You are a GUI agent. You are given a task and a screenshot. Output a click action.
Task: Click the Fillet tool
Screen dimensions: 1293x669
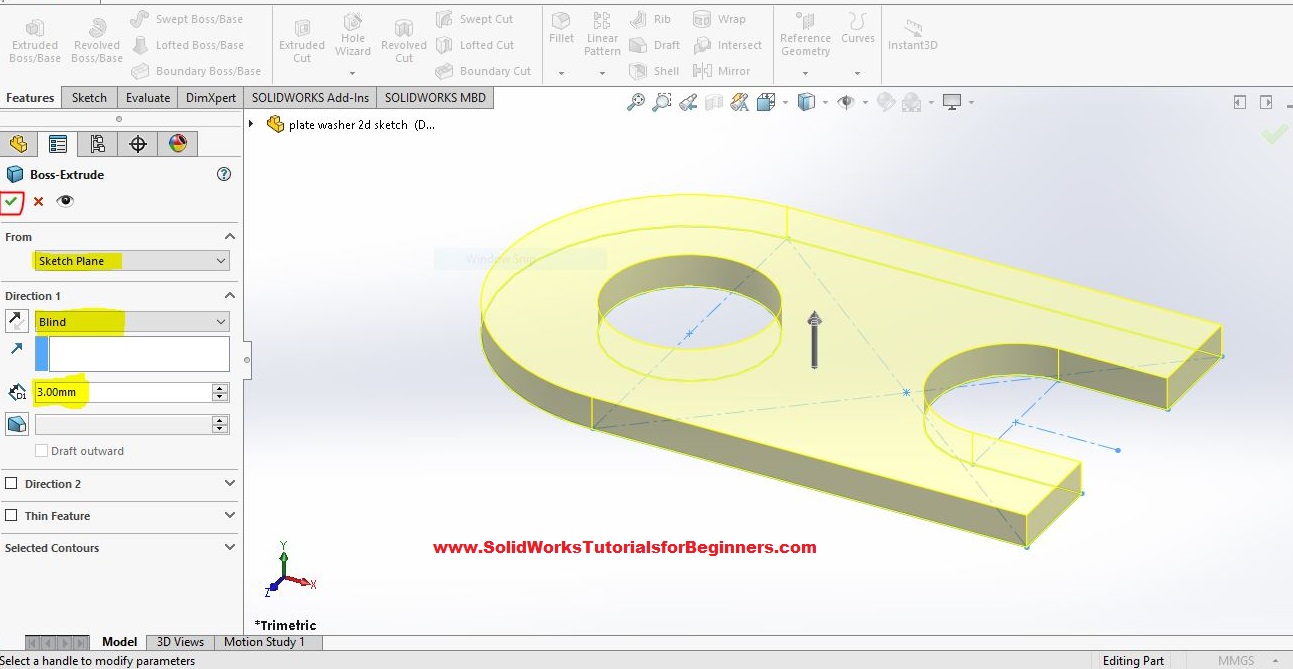point(562,29)
